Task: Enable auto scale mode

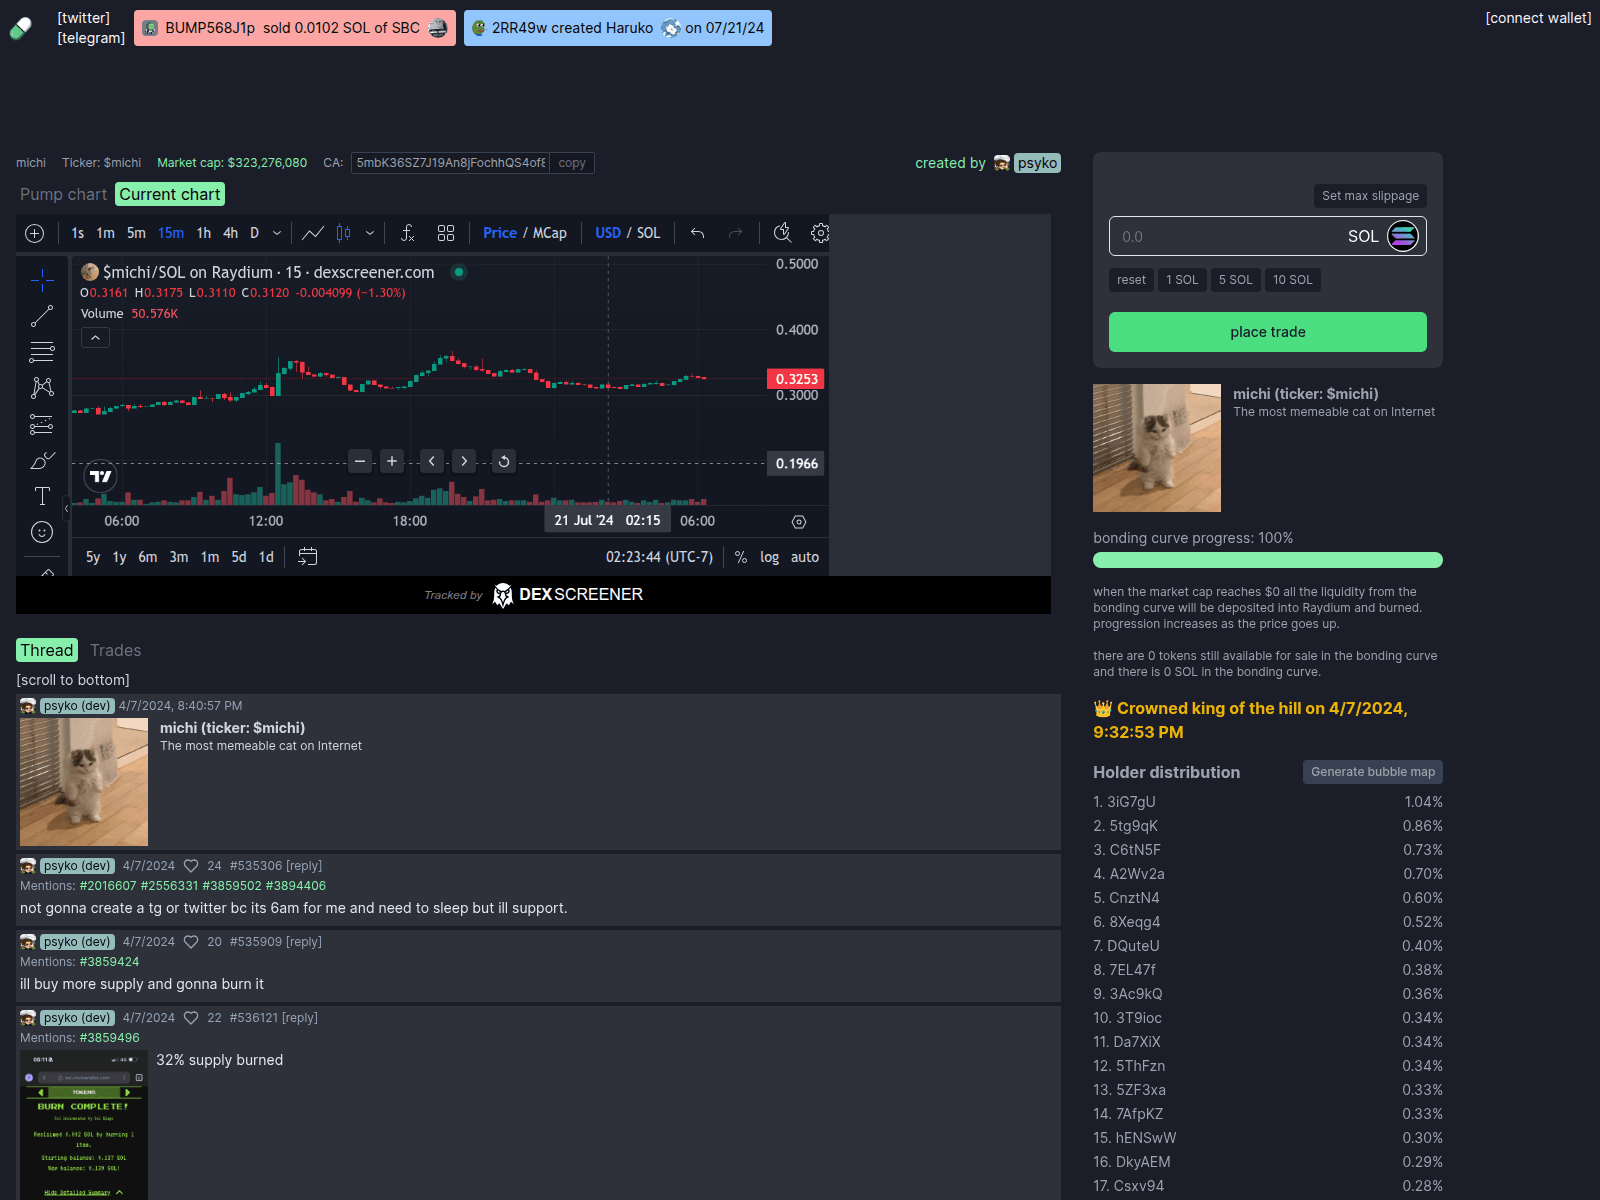Action: tap(805, 557)
